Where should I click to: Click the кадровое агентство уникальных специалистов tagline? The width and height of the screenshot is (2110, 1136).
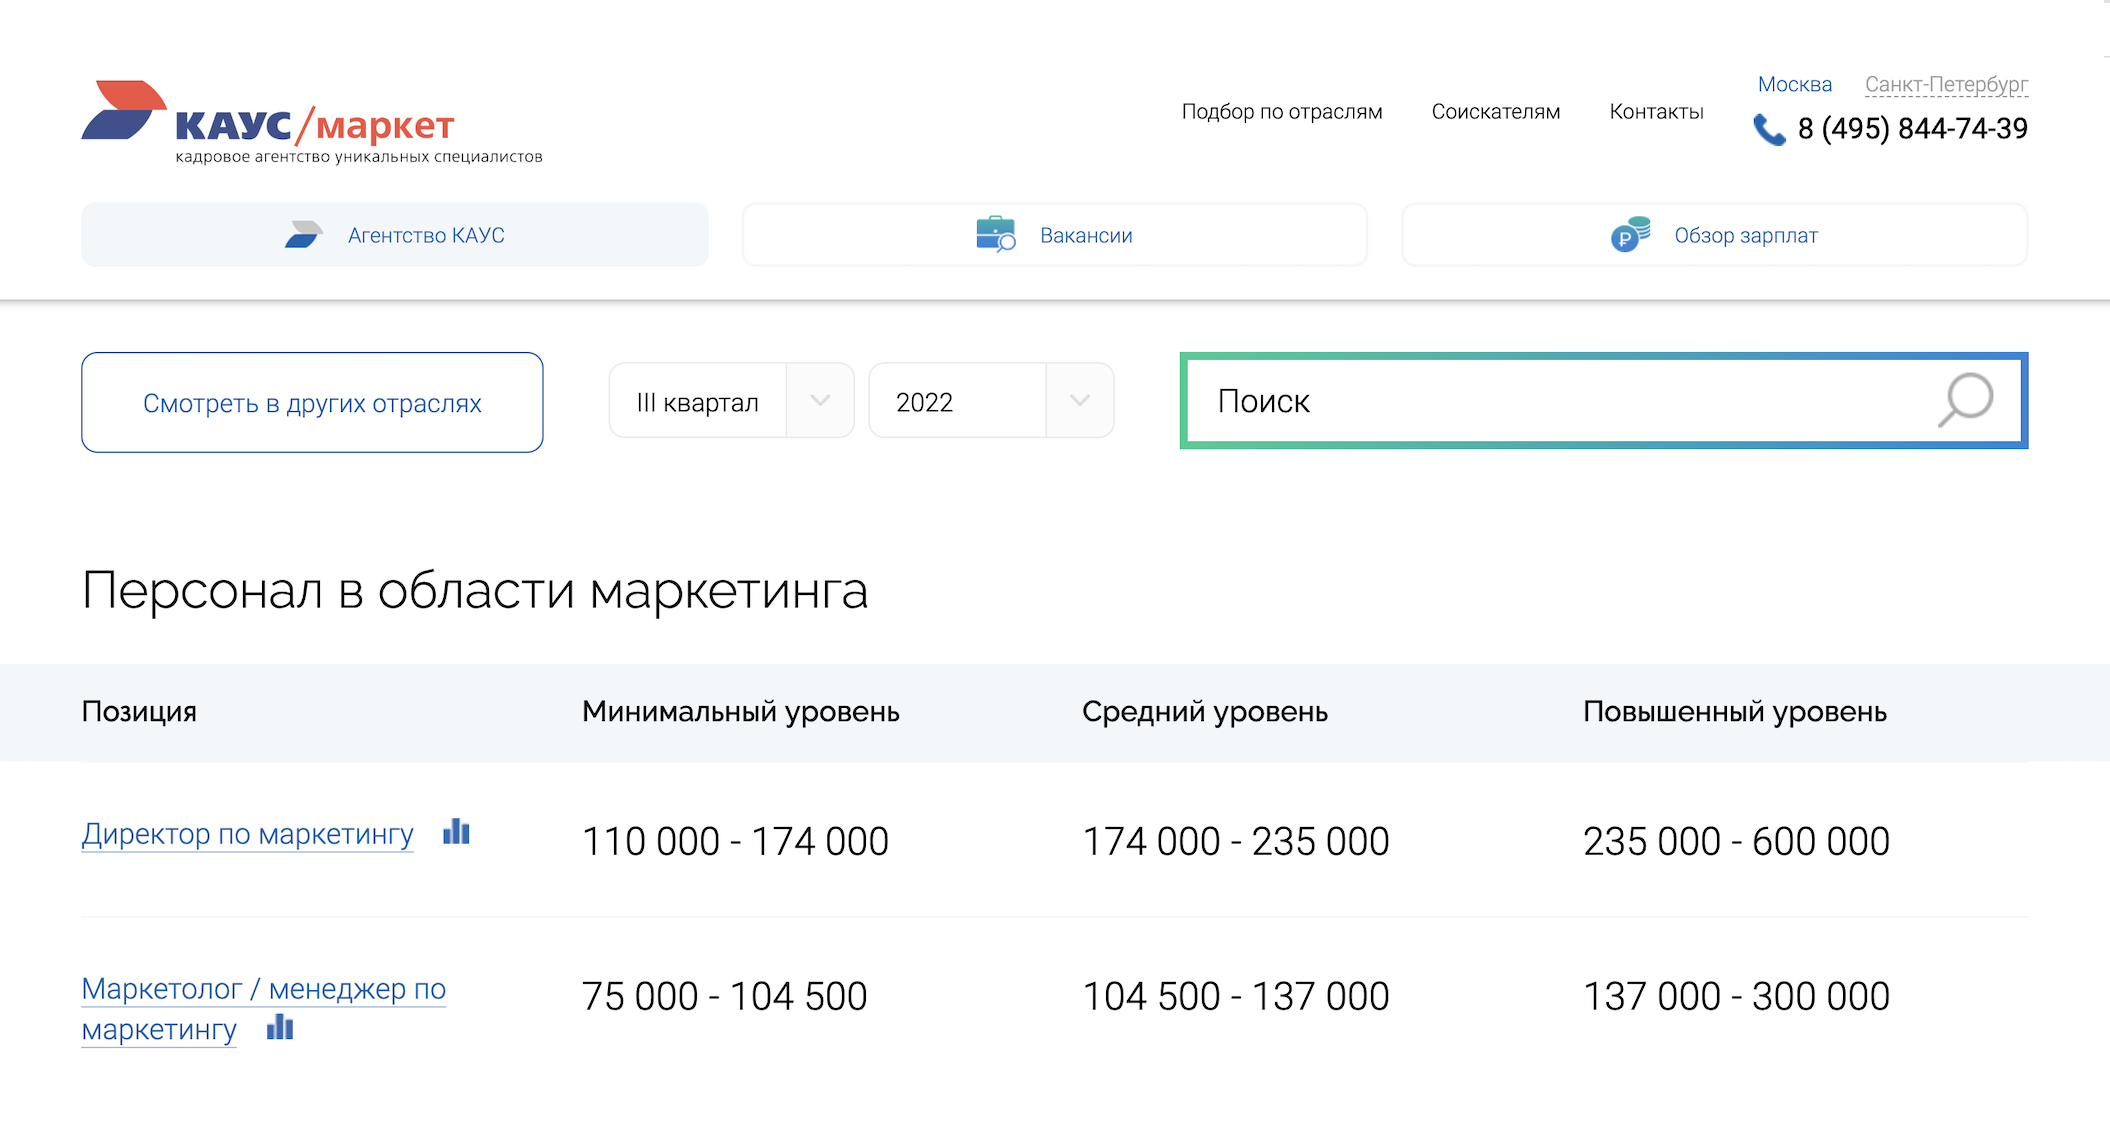coord(359,157)
